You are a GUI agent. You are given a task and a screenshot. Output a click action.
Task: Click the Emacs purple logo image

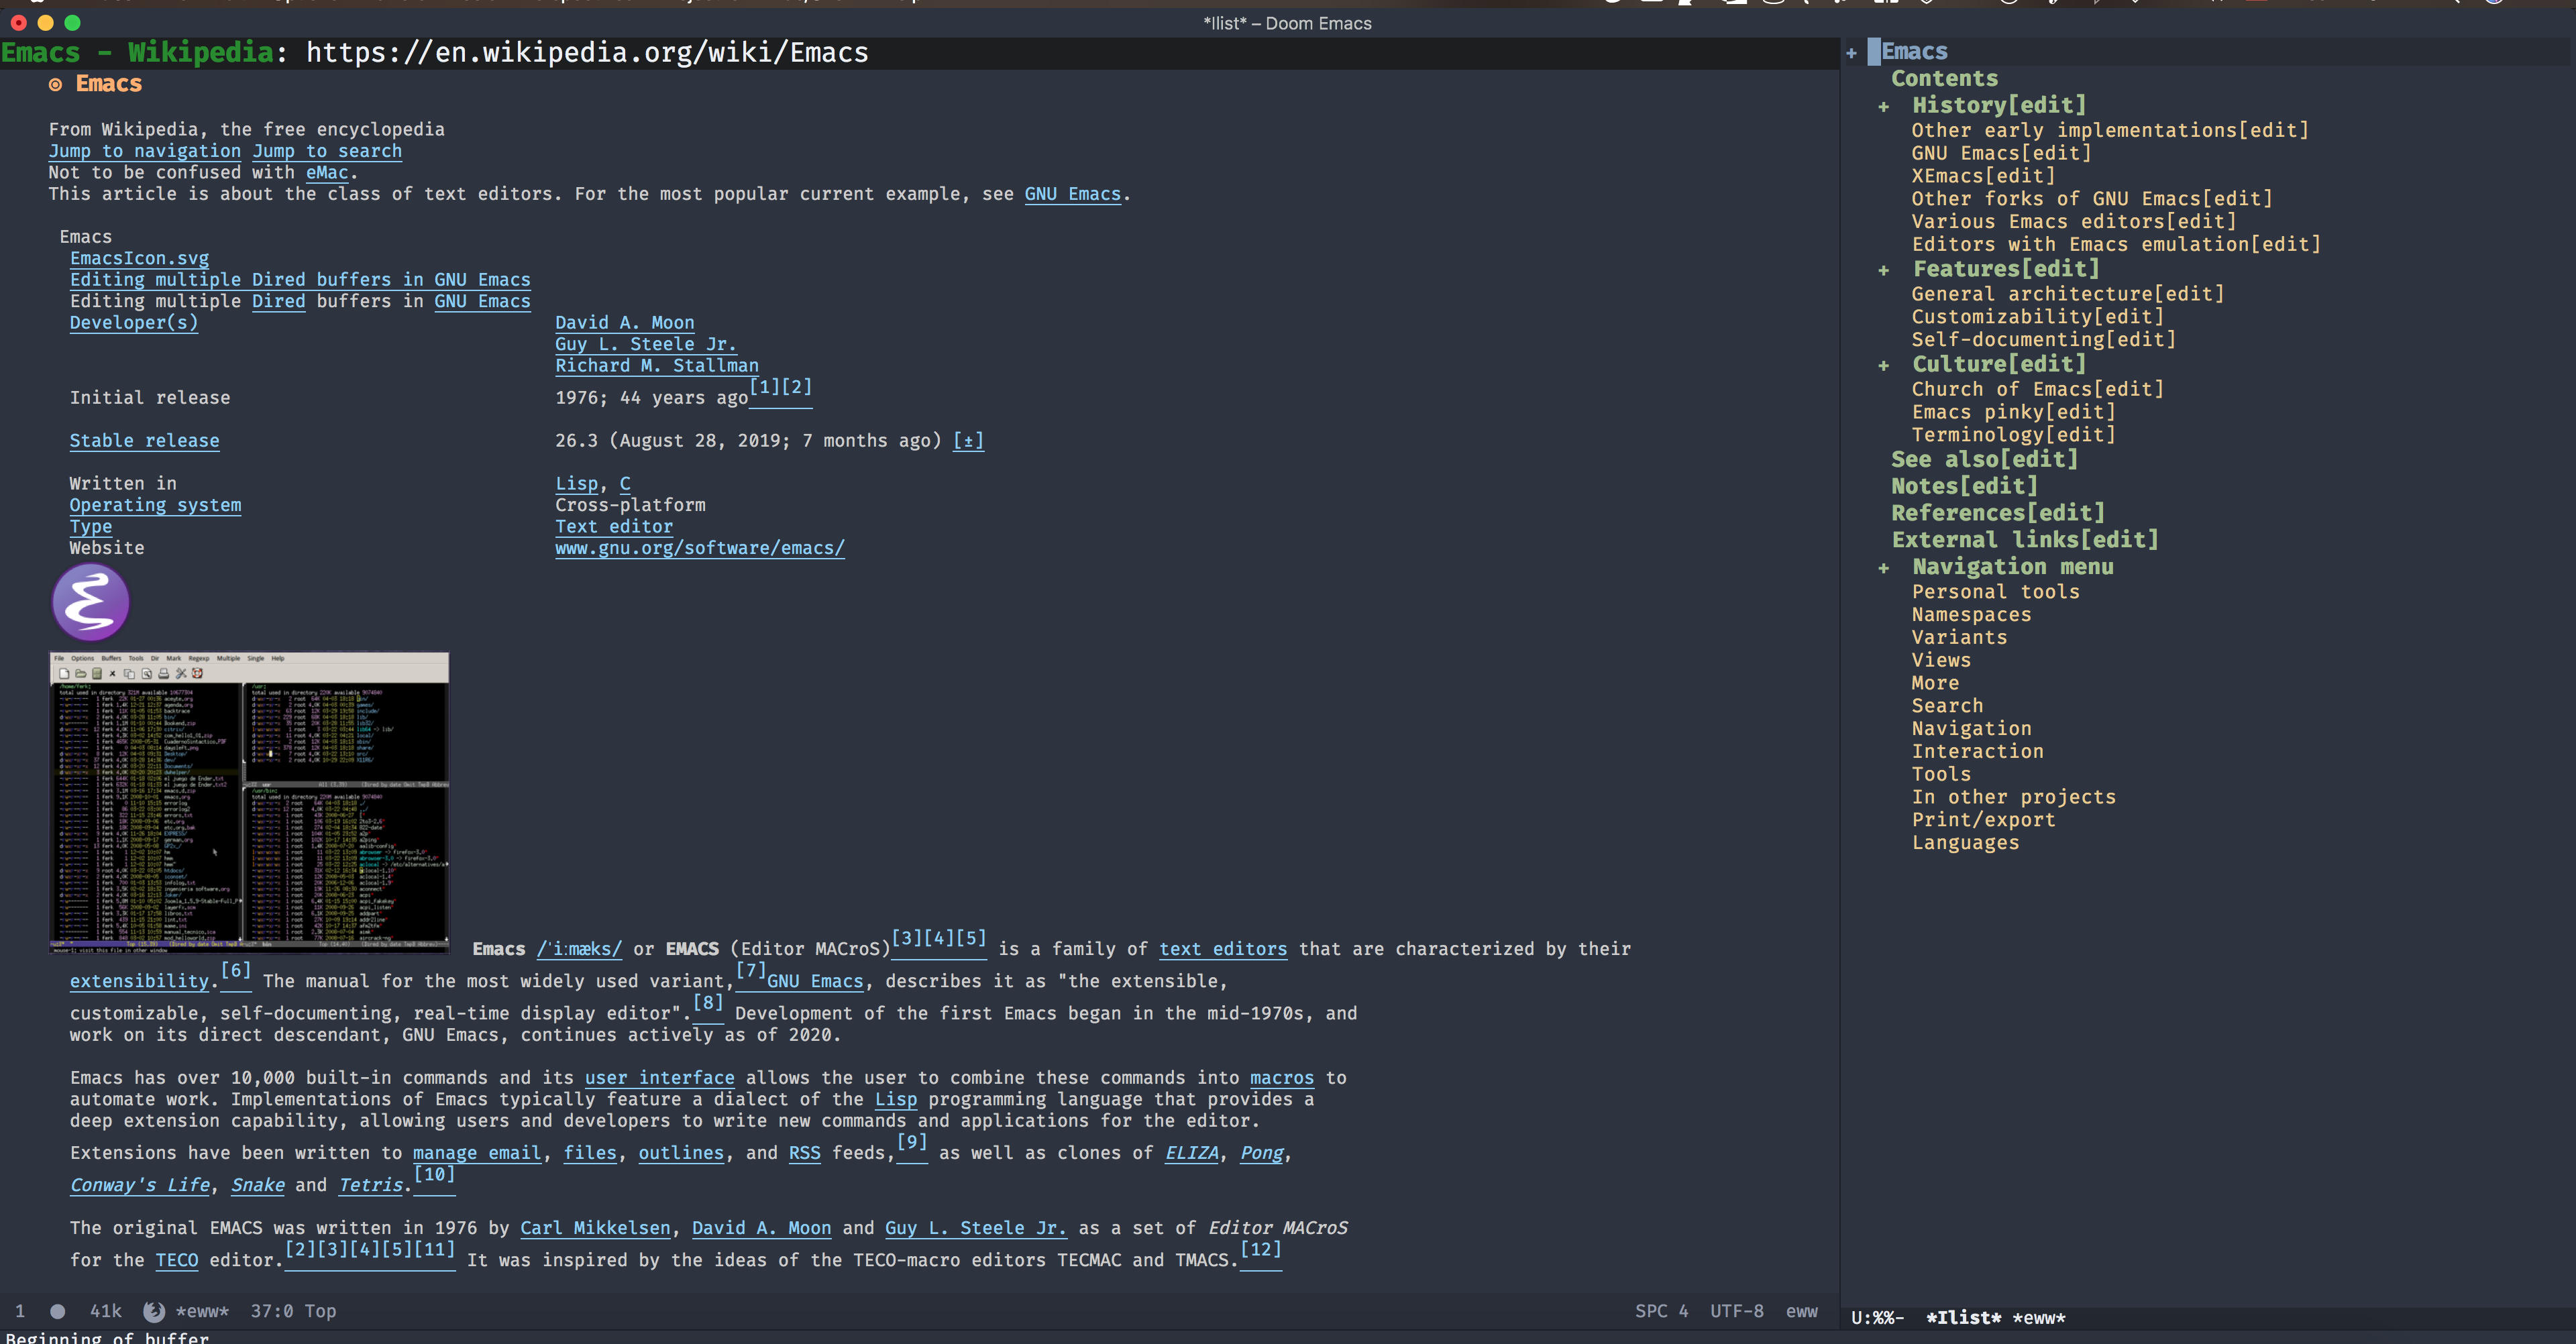90,602
